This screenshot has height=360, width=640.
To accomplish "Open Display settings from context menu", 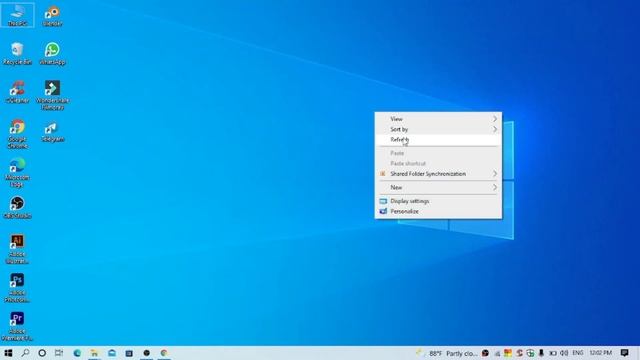I will click(438, 201).
